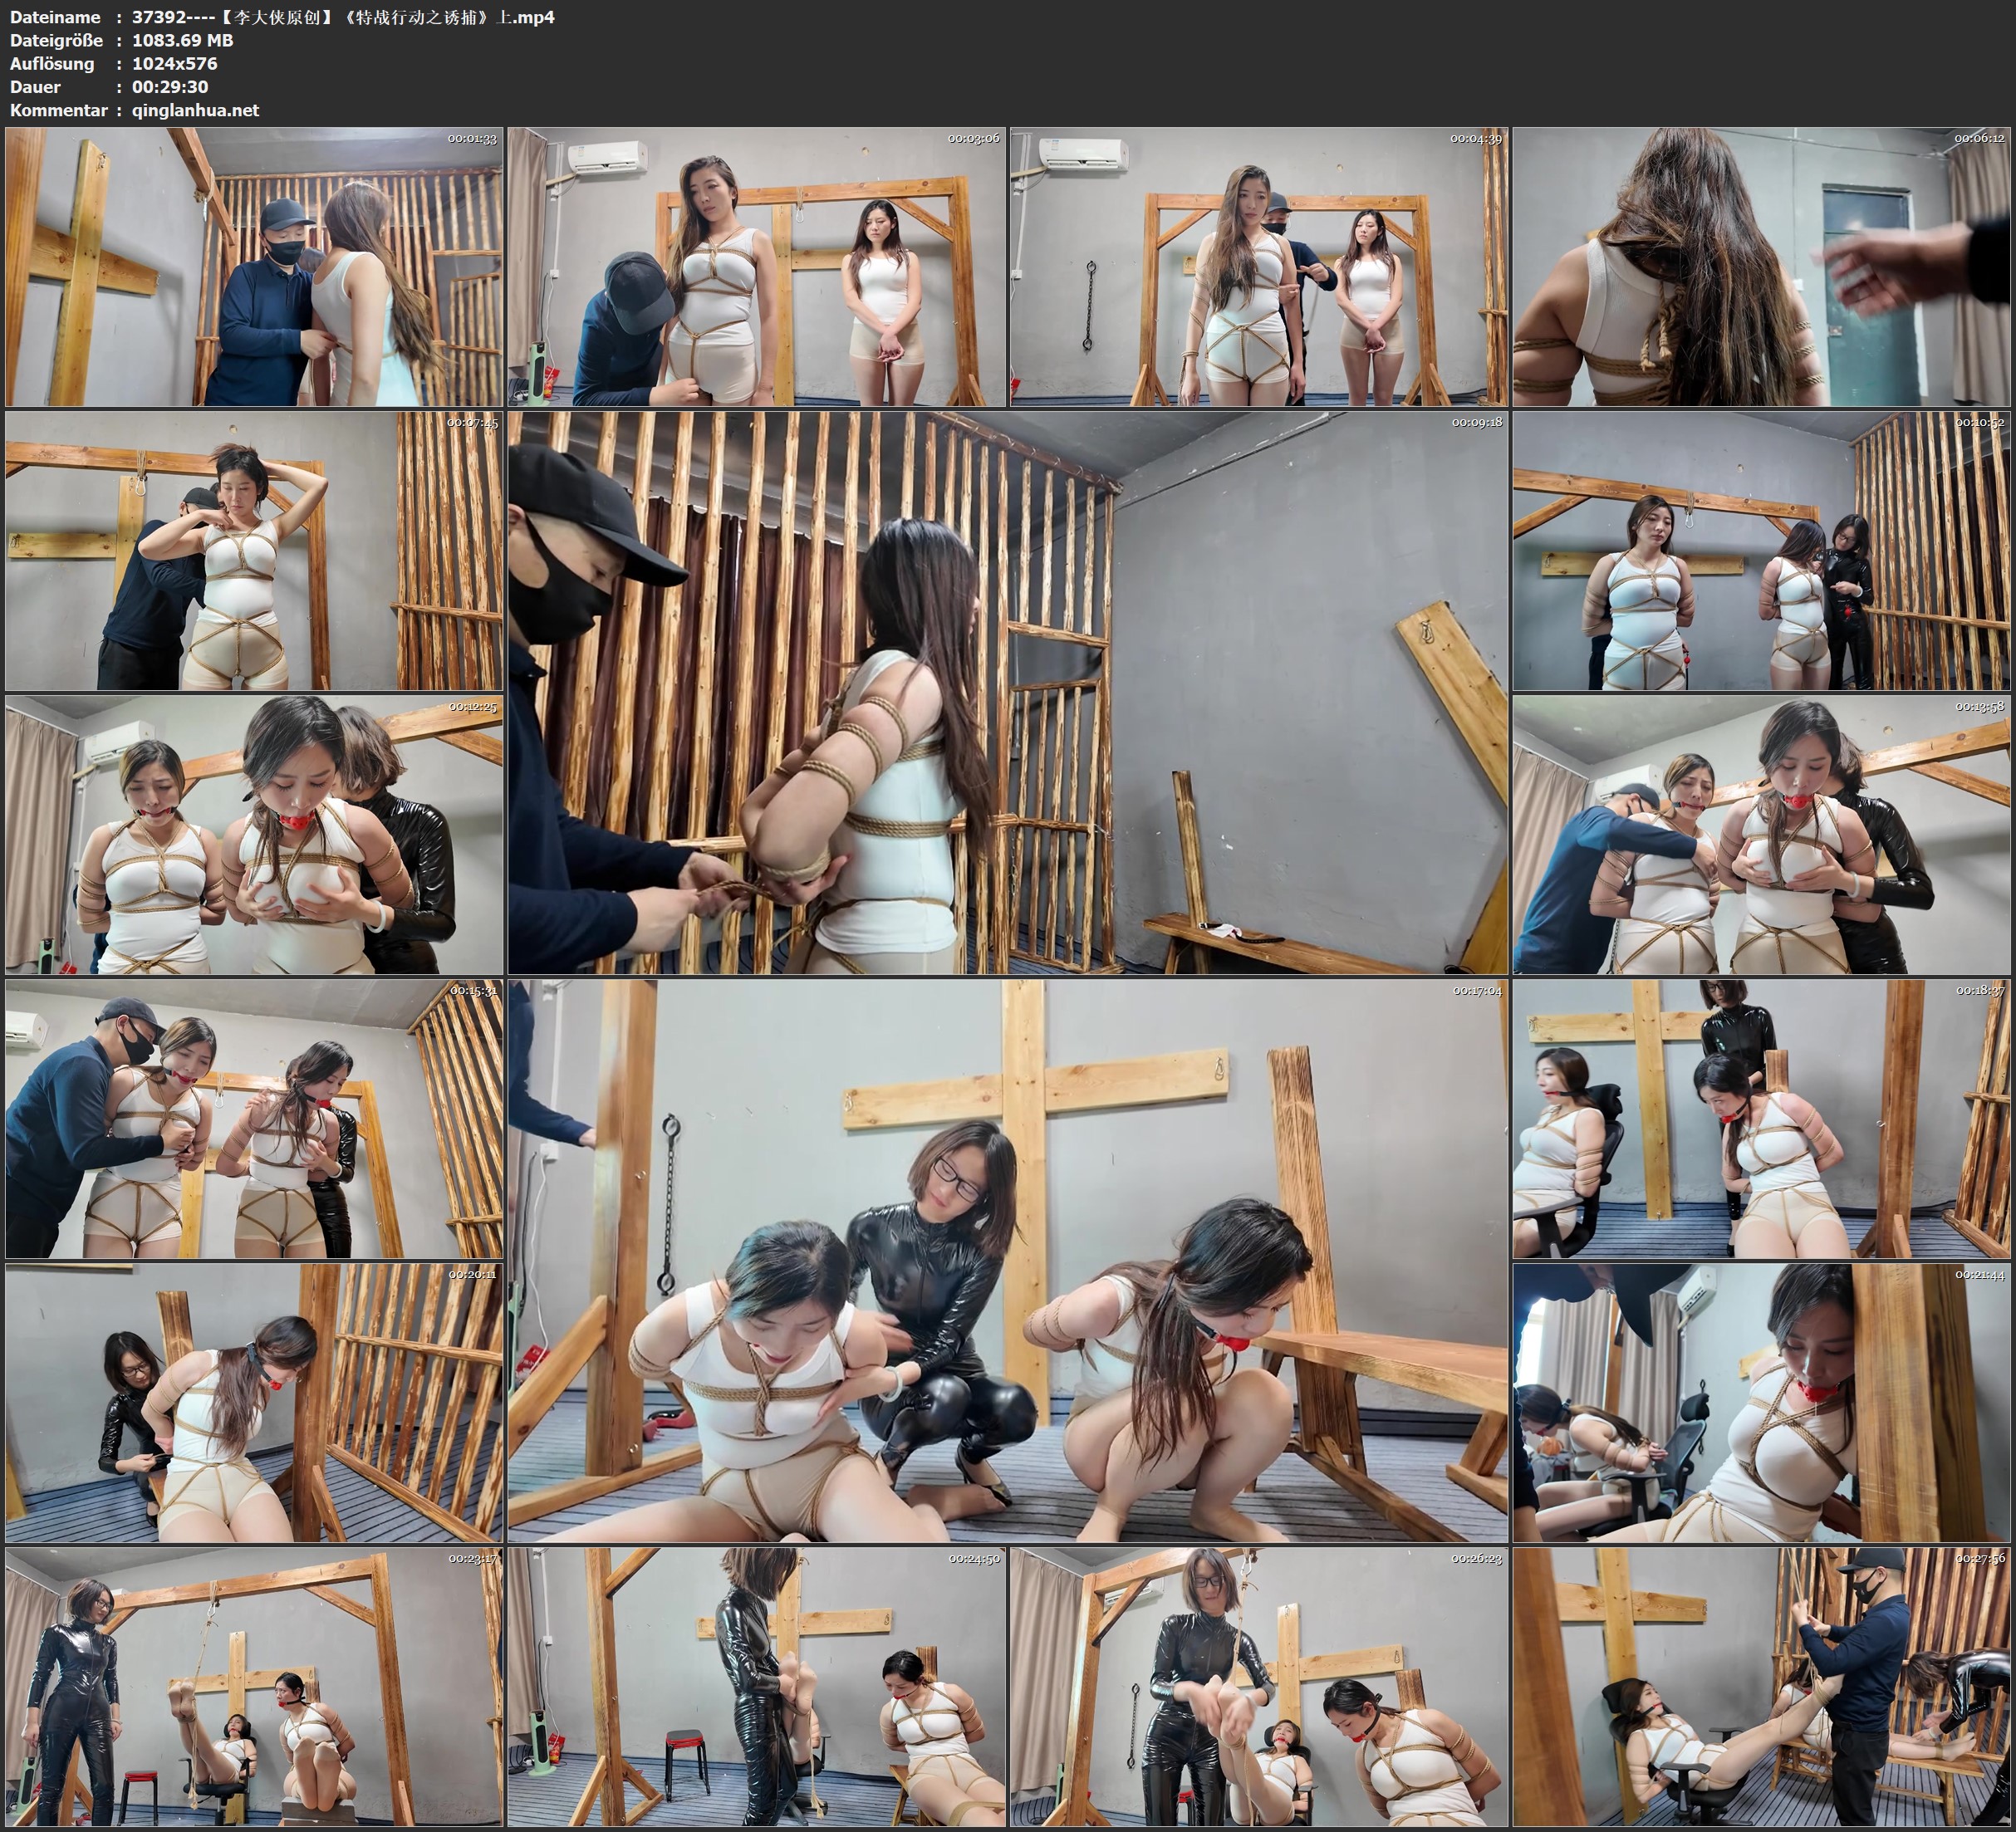The width and height of the screenshot is (2016, 1832).
Task: Click the Dateiname .mp4 filename text
Action: coord(343,17)
